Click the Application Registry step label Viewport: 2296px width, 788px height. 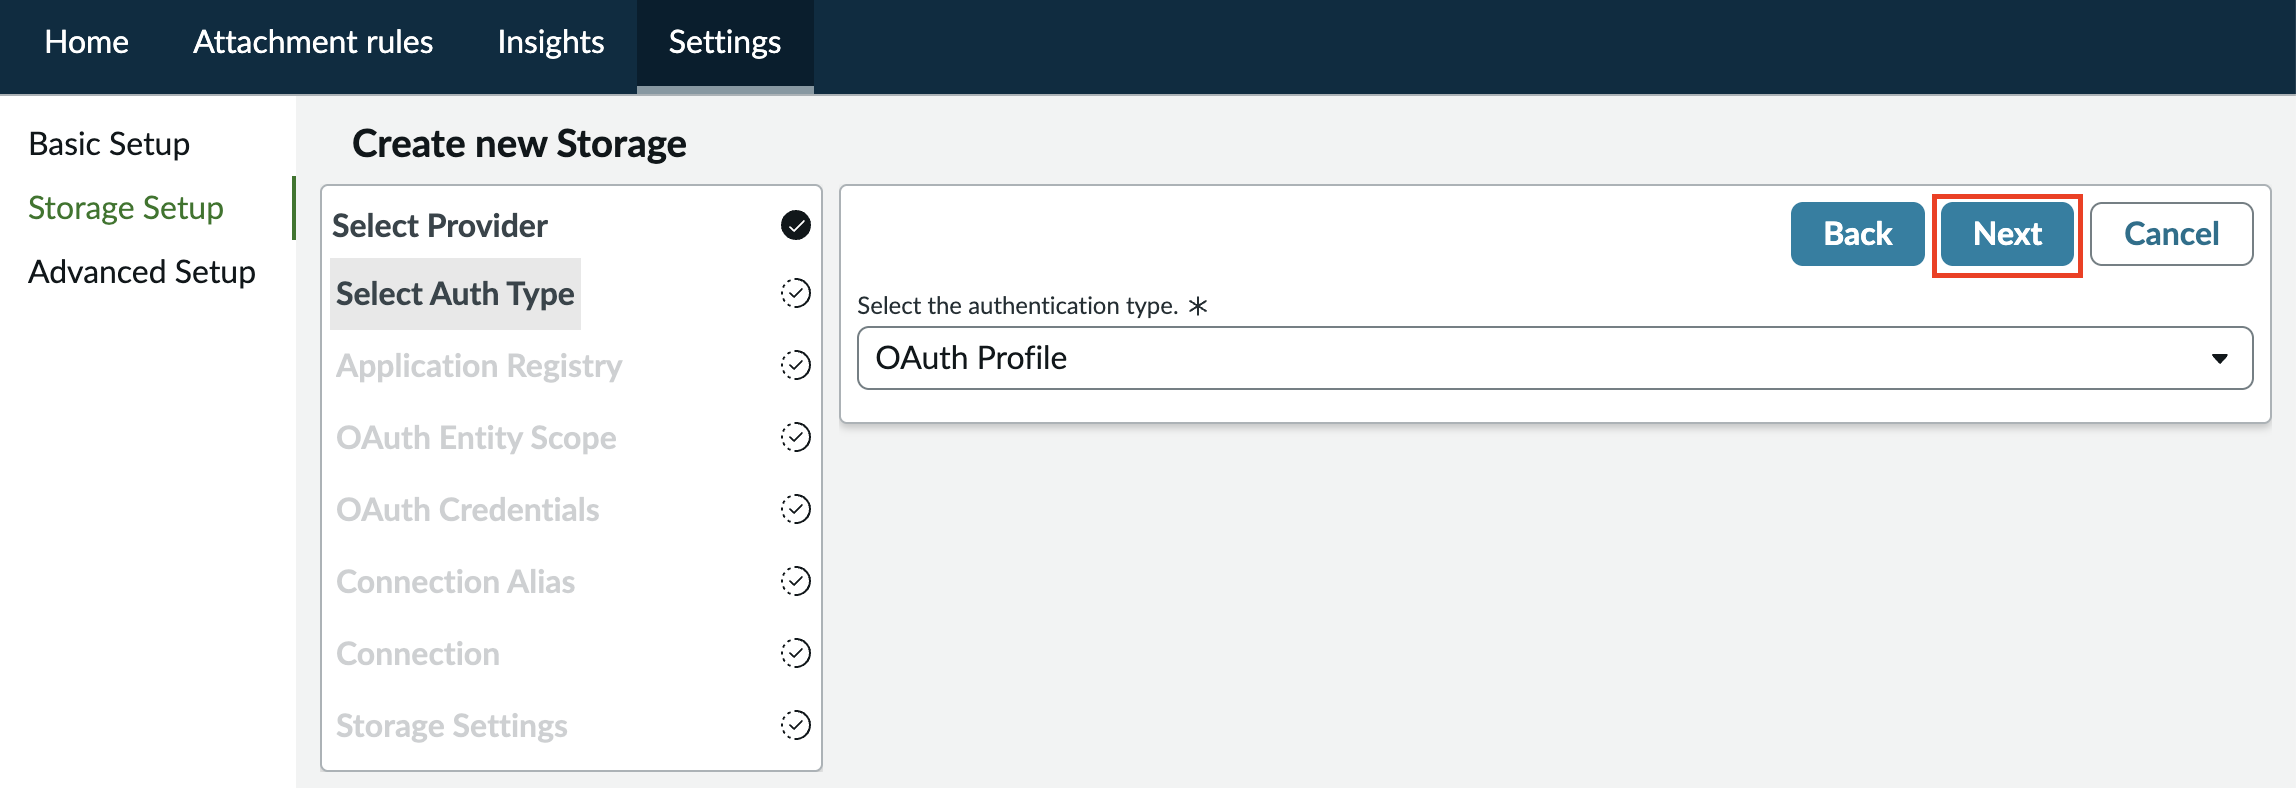pyautogui.click(x=479, y=366)
